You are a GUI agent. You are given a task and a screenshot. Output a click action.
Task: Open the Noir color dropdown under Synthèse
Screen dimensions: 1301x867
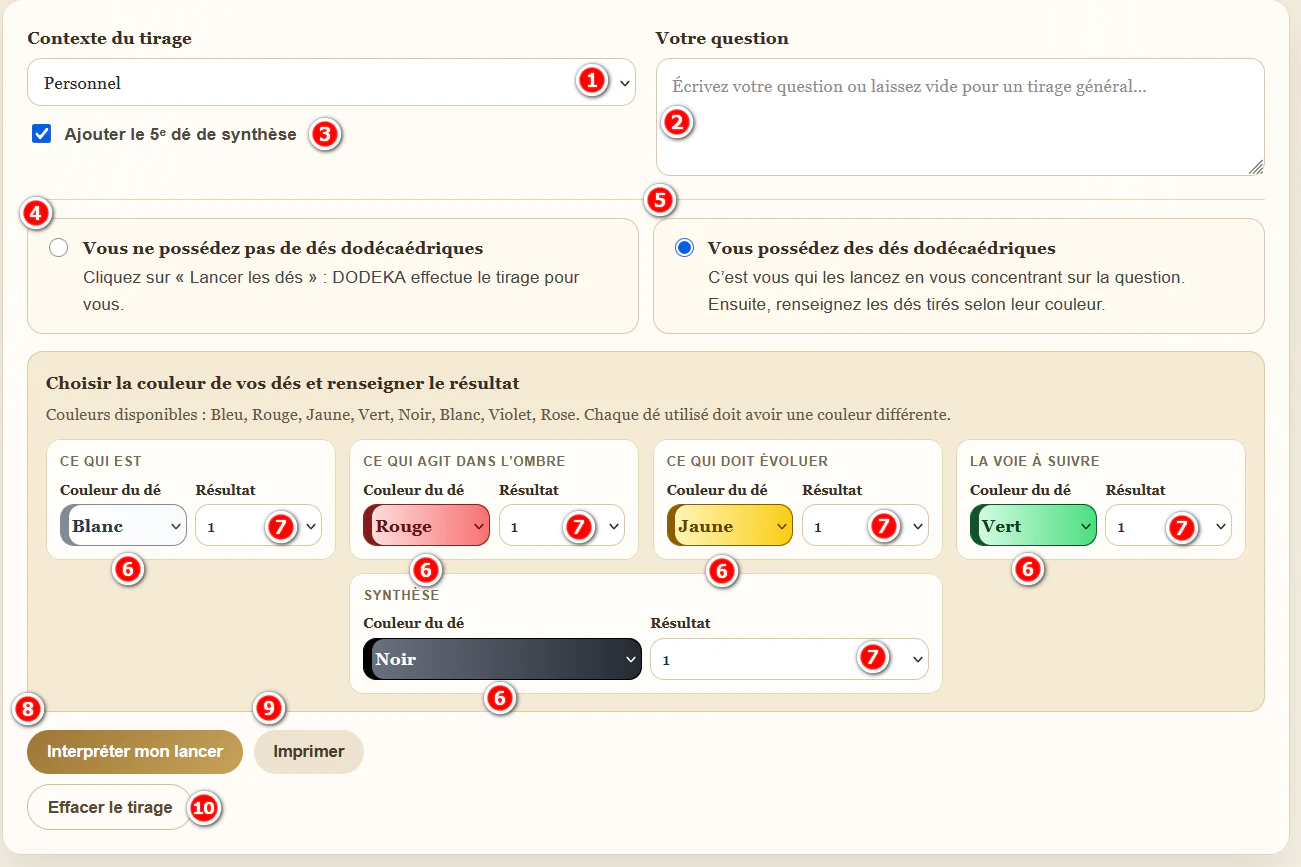tap(502, 659)
